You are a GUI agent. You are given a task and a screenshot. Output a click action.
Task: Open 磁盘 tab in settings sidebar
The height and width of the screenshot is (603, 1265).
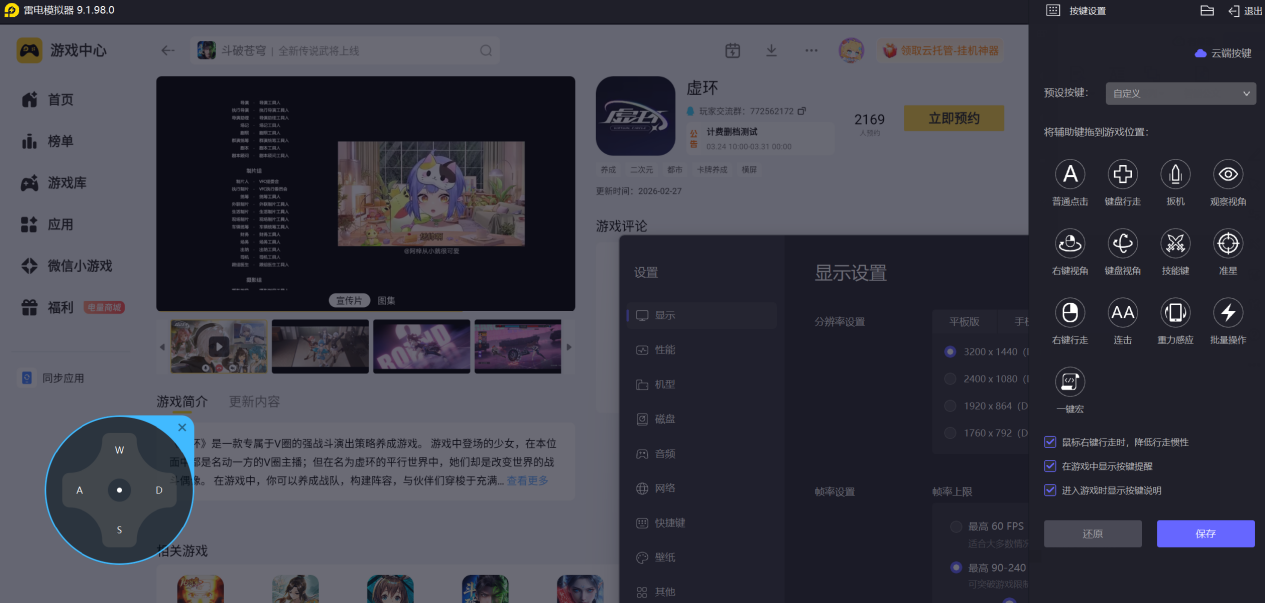click(702, 419)
